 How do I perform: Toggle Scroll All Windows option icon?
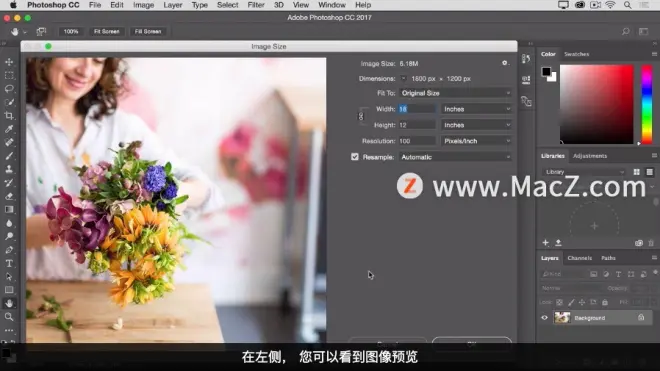tap(41, 32)
